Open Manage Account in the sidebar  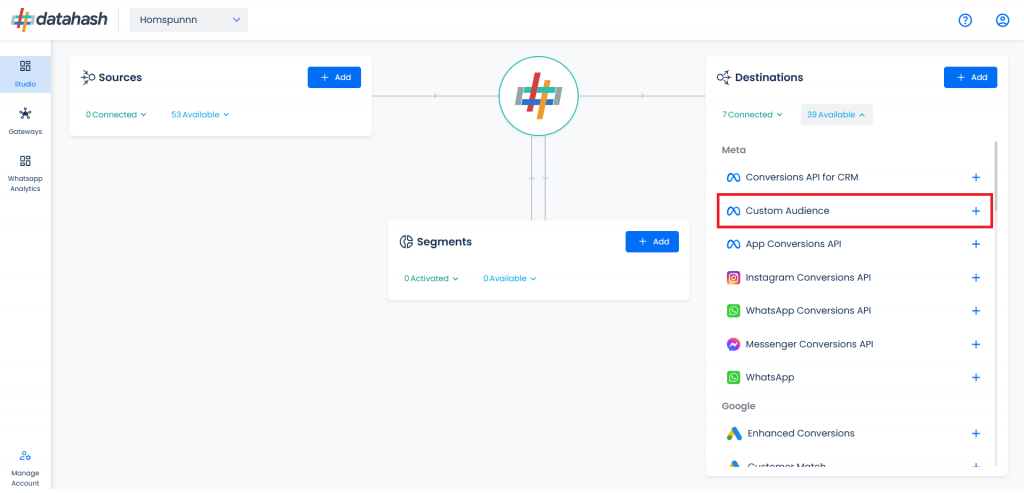pos(25,467)
